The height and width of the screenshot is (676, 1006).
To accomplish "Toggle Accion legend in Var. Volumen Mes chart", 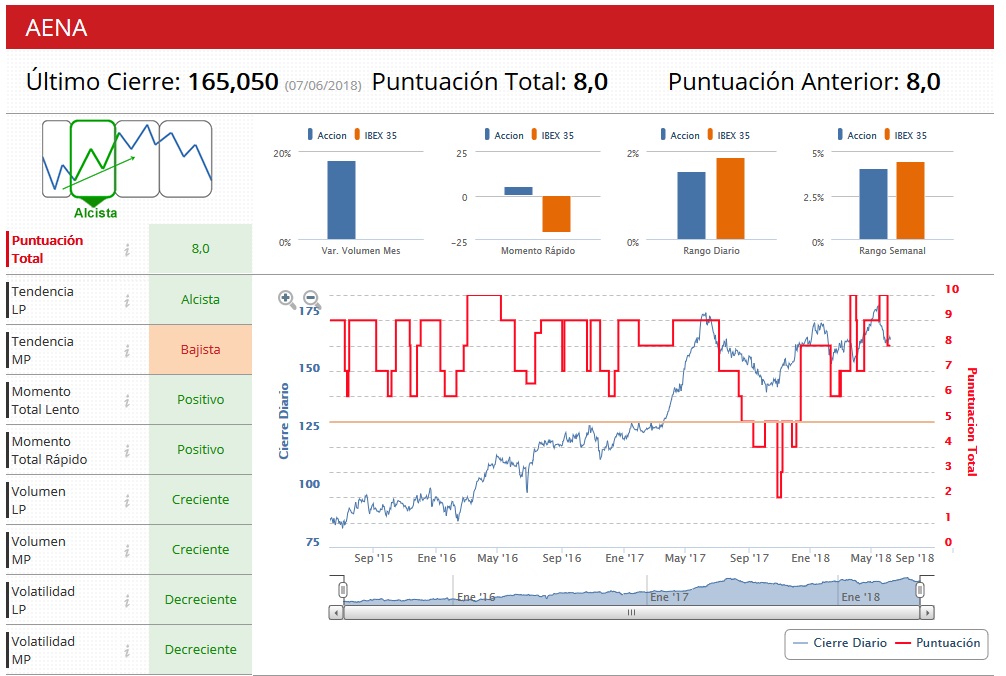I will tap(327, 135).
